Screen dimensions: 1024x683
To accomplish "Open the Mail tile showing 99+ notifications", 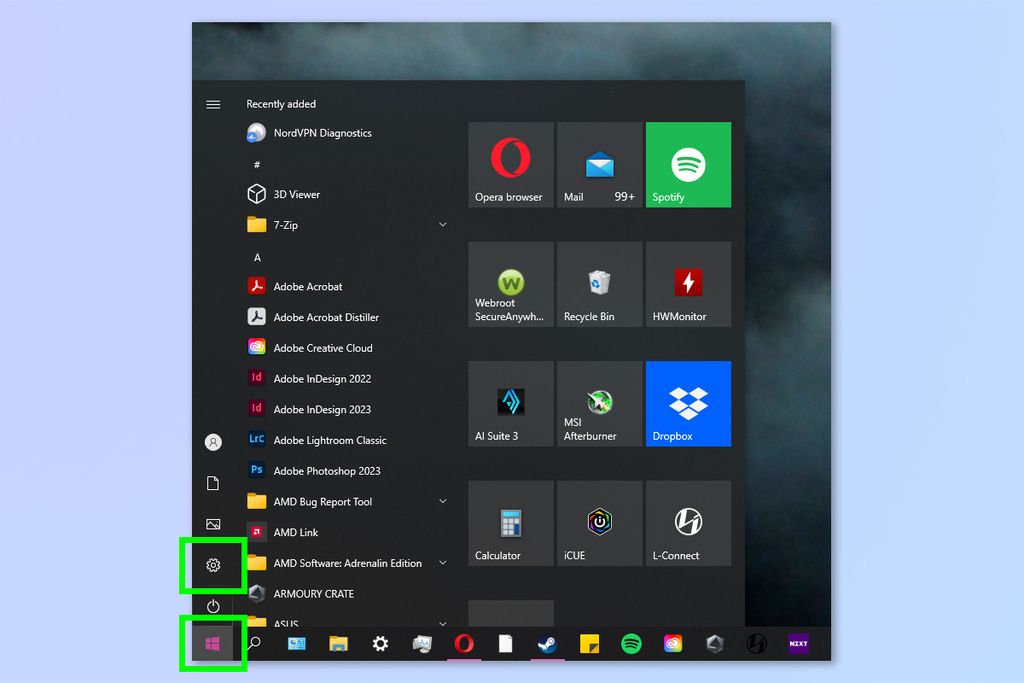I will pos(599,164).
